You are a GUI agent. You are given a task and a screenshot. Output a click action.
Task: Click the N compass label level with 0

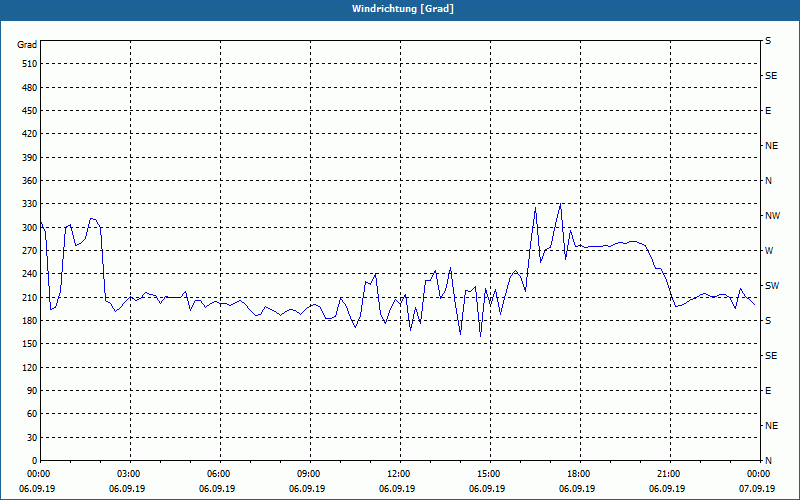click(x=768, y=461)
